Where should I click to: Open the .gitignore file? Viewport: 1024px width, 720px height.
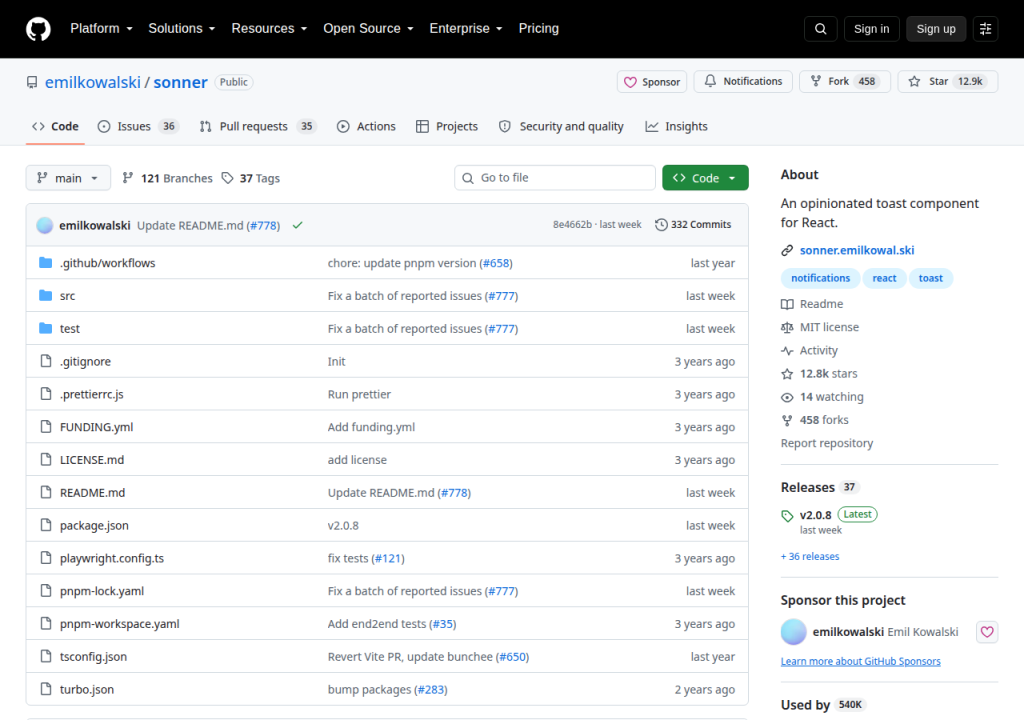click(86, 361)
